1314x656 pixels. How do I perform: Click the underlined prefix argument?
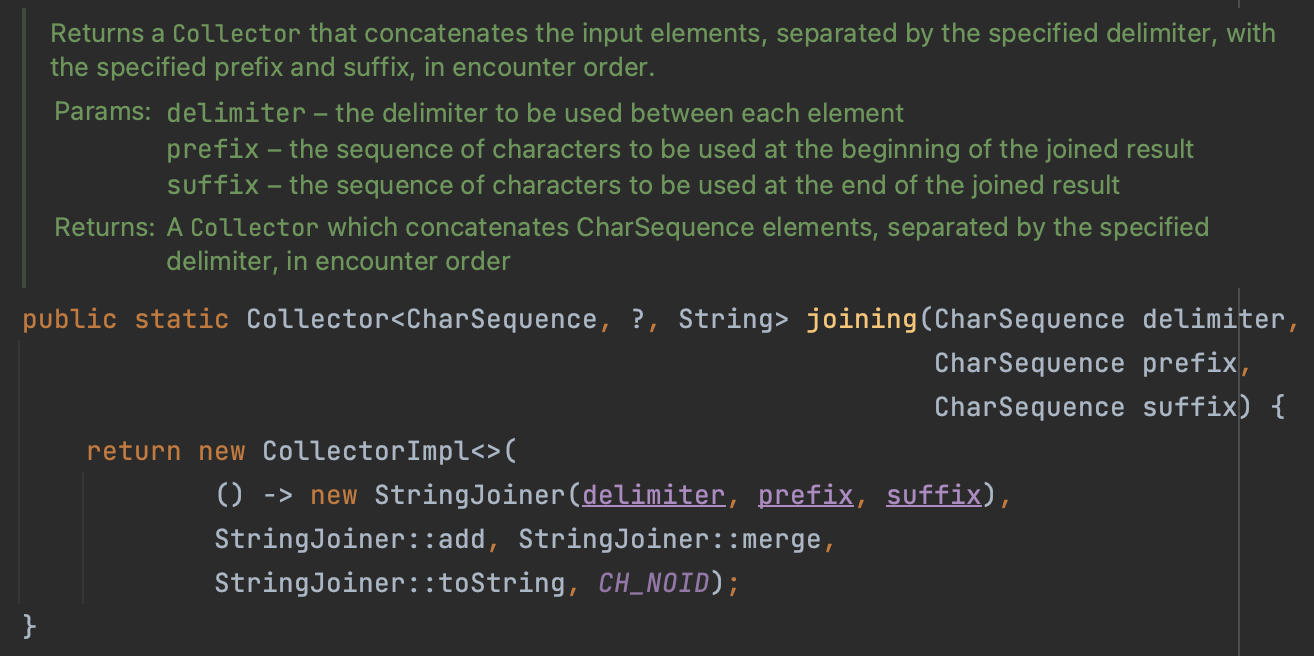click(805, 495)
